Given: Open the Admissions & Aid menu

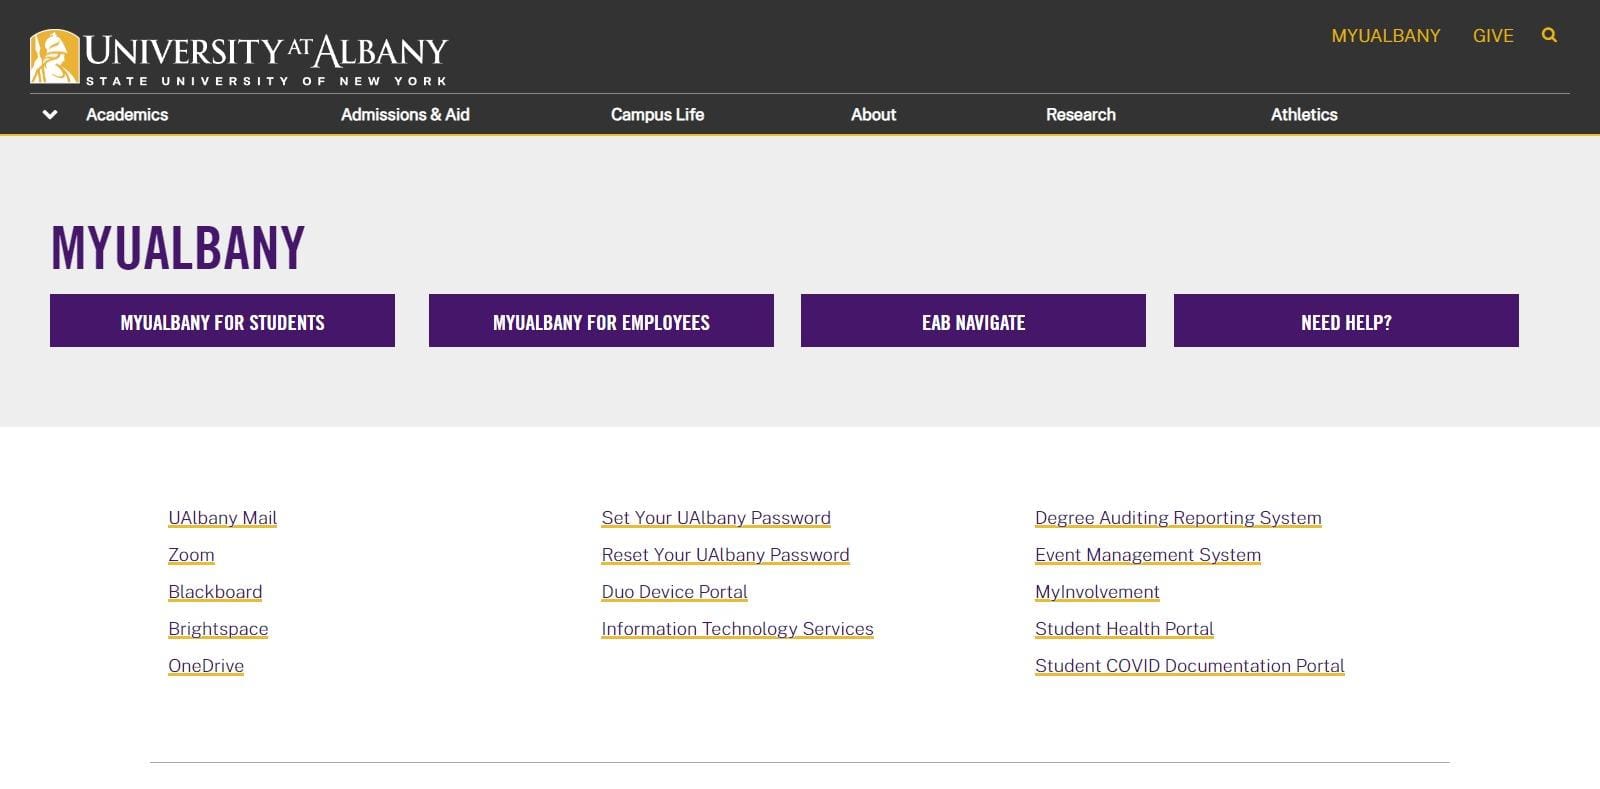Looking at the screenshot, I should coord(405,114).
